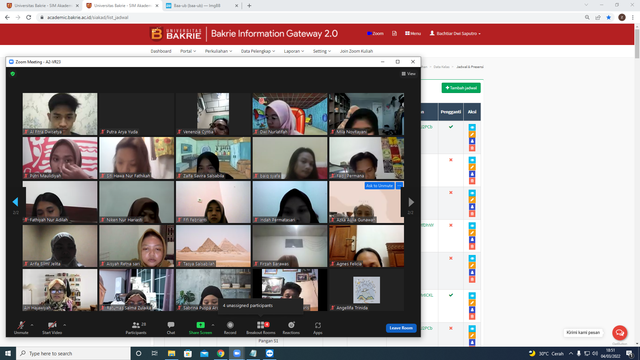
Task: Open Chrome profile avatar
Action: 622,18
